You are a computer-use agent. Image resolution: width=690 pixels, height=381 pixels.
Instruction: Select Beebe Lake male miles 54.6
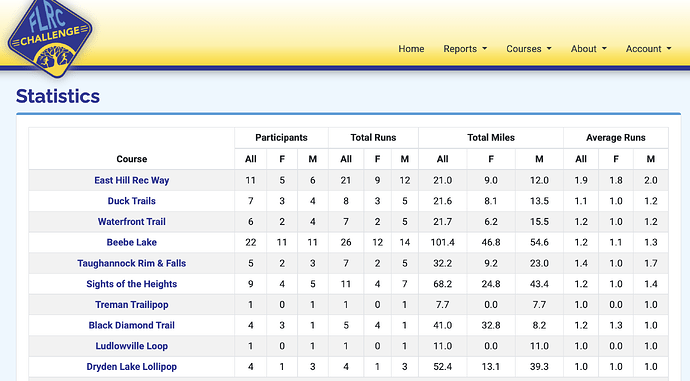click(x=539, y=242)
